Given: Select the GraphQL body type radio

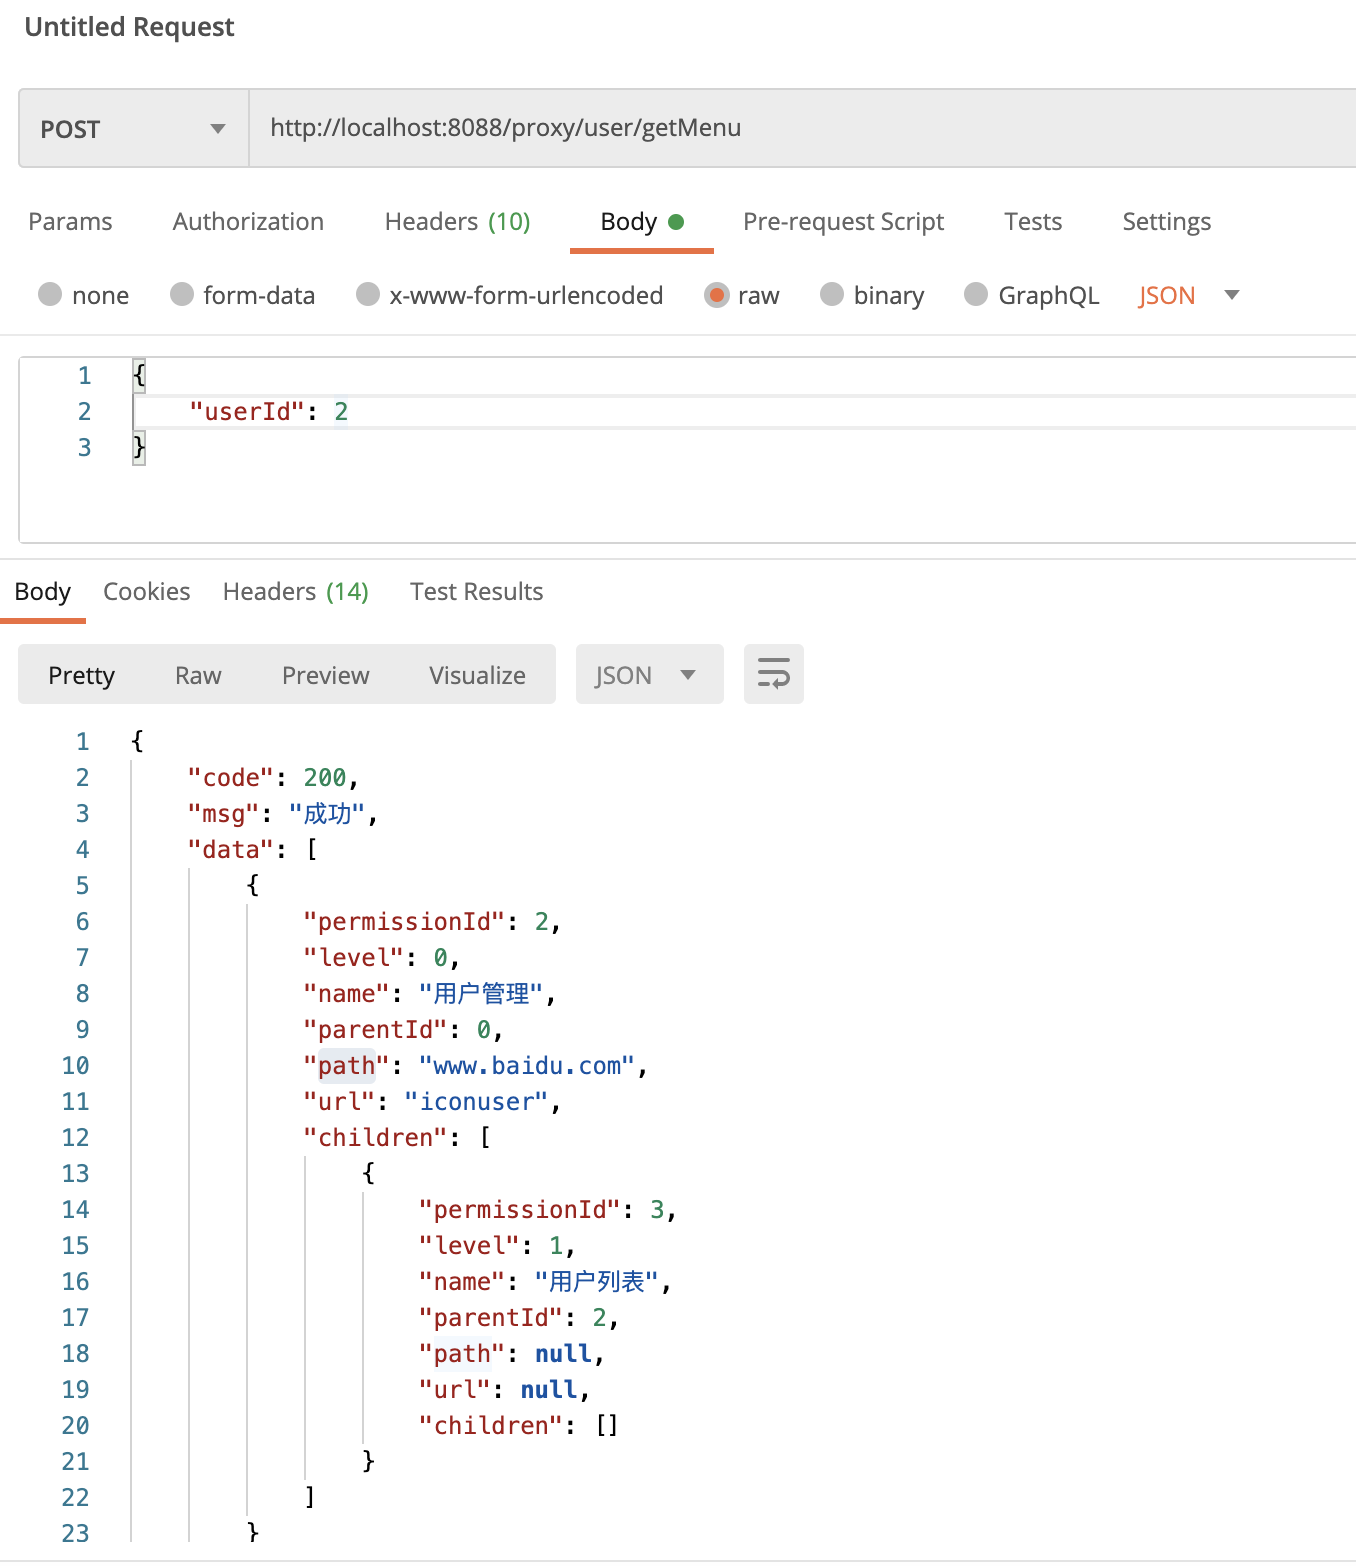Looking at the screenshot, I should coord(976,294).
